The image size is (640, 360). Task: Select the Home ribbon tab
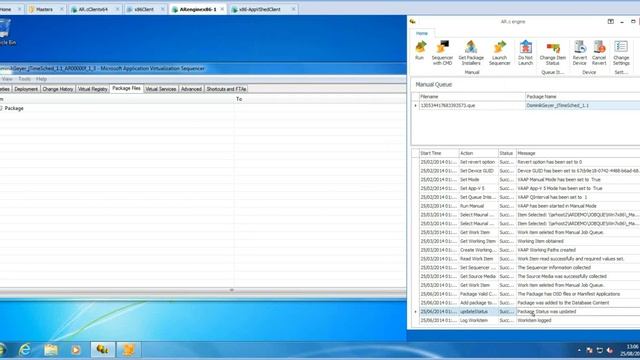[x=422, y=33]
